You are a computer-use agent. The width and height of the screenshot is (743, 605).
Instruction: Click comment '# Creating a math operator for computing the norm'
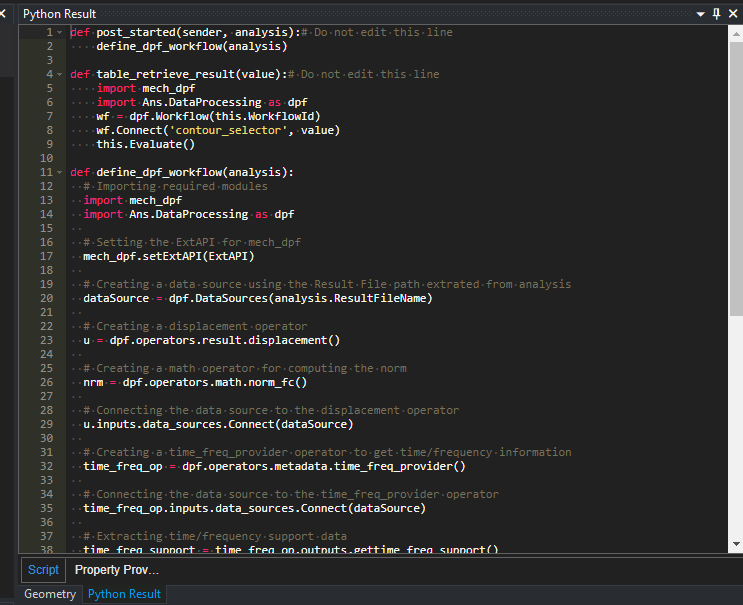[x=245, y=369]
